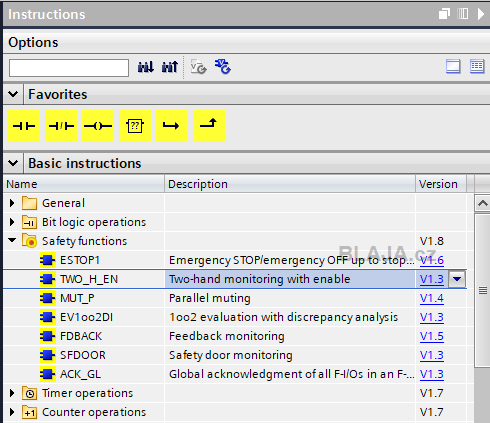Click the search downward icon

pyautogui.click(x=146, y=67)
